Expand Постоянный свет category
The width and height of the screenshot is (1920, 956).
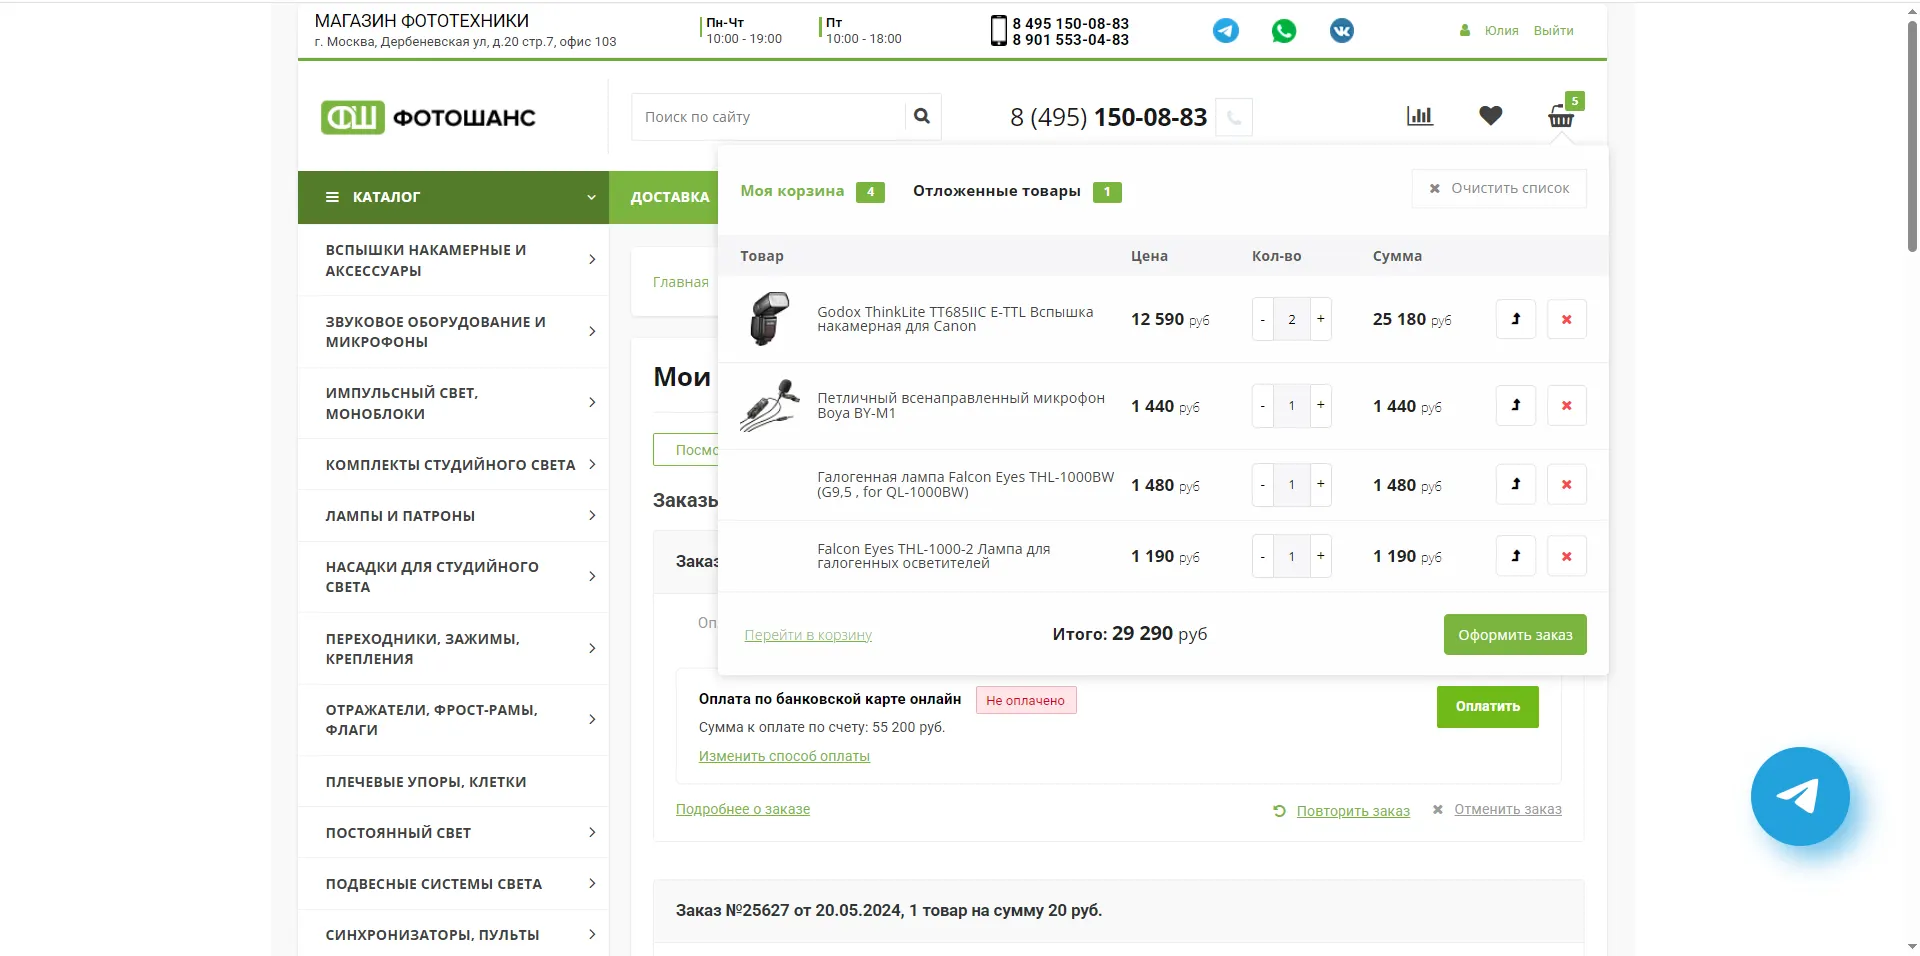(592, 832)
